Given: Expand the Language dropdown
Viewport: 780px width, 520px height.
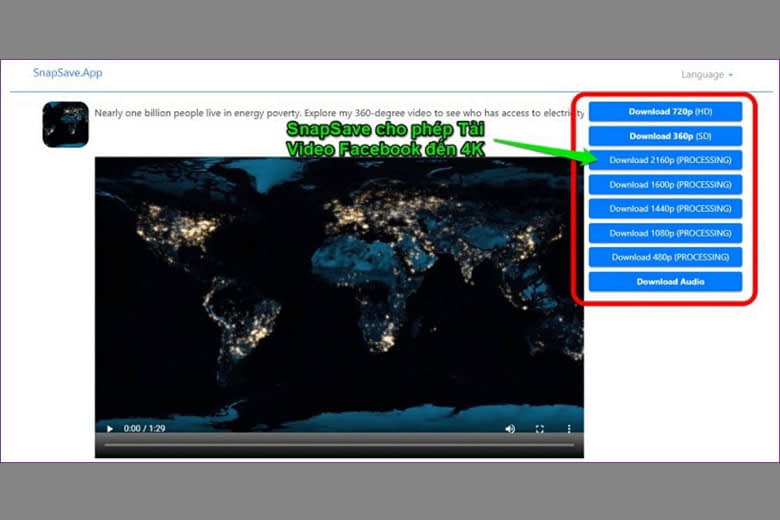Looking at the screenshot, I should click(x=706, y=75).
